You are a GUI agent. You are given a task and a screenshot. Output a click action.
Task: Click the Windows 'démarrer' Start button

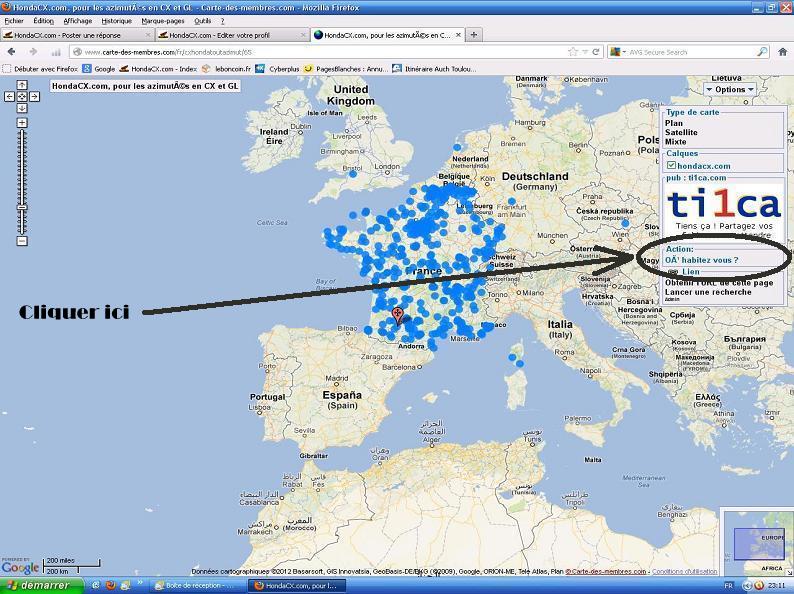(x=42, y=585)
